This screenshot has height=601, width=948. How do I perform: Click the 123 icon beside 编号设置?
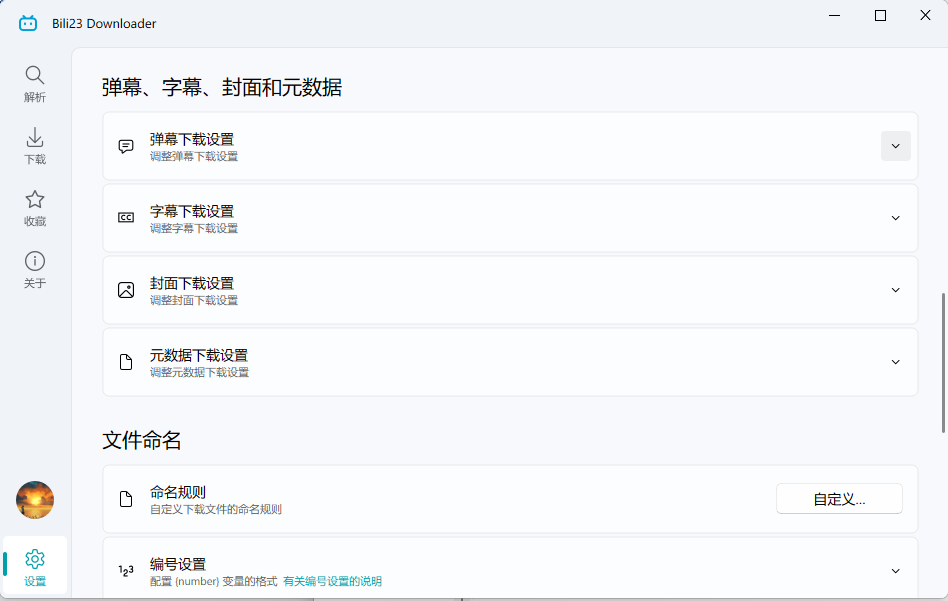click(126, 570)
